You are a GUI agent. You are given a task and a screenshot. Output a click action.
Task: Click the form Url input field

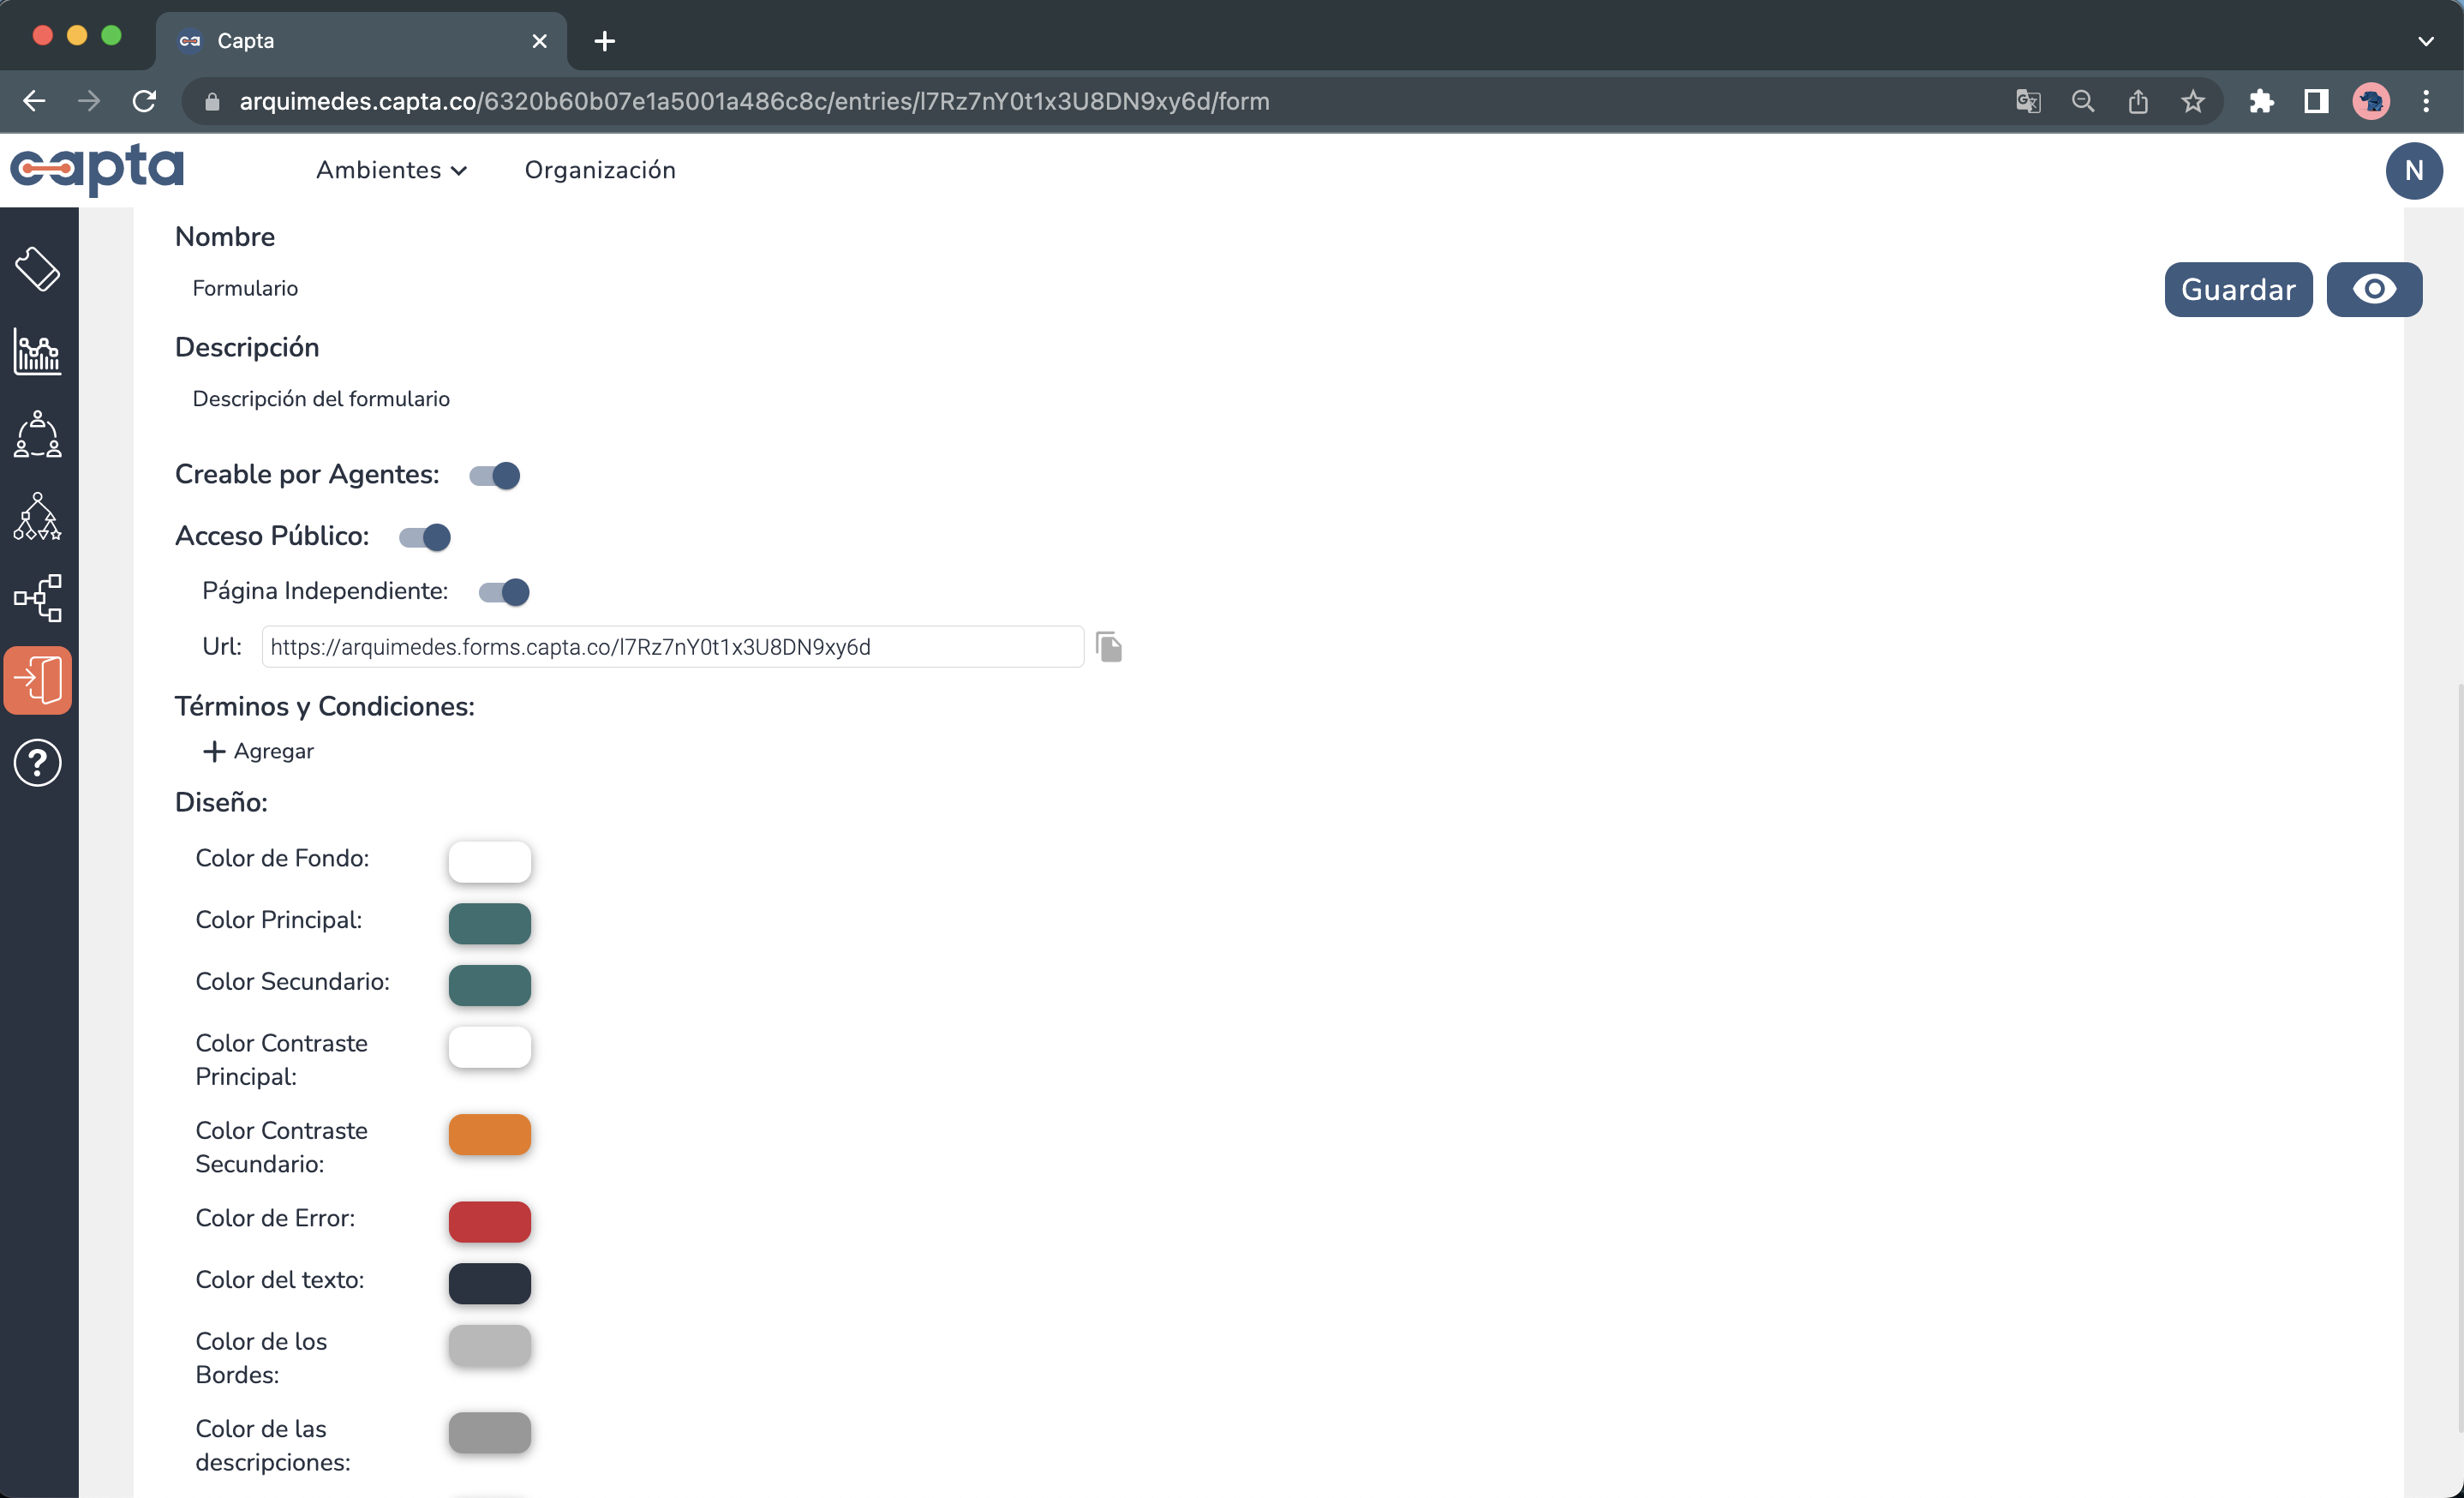pyautogui.click(x=671, y=647)
